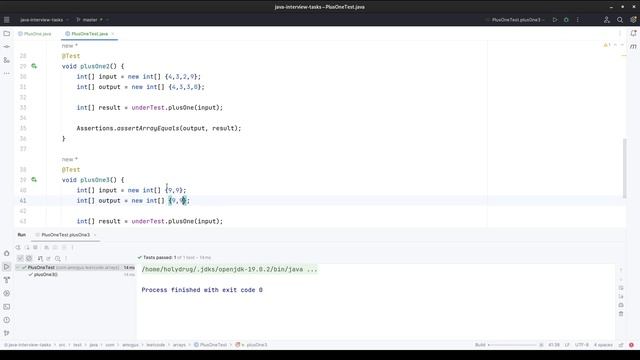Show more tool windows ellipsis
Viewport: 640px width, 360px height.
tap(7, 73)
